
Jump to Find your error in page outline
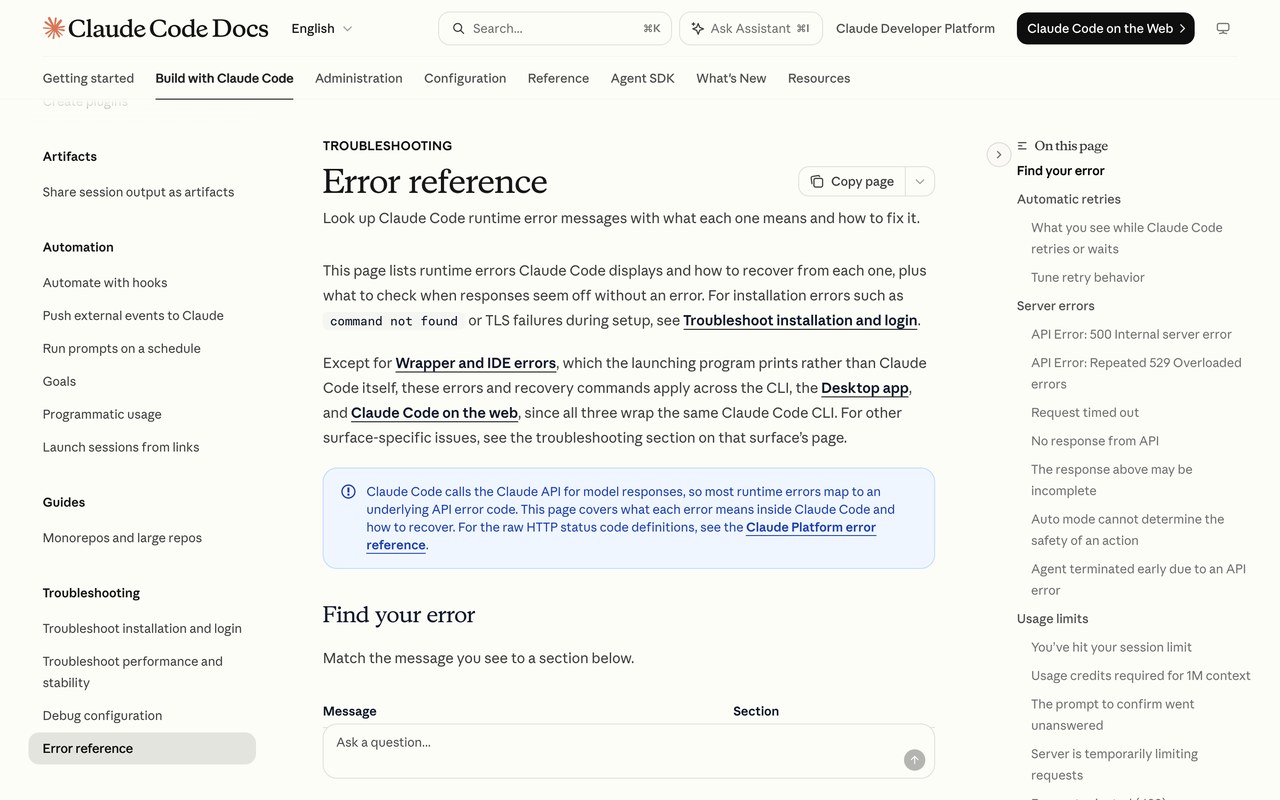tap(1060, 171)
